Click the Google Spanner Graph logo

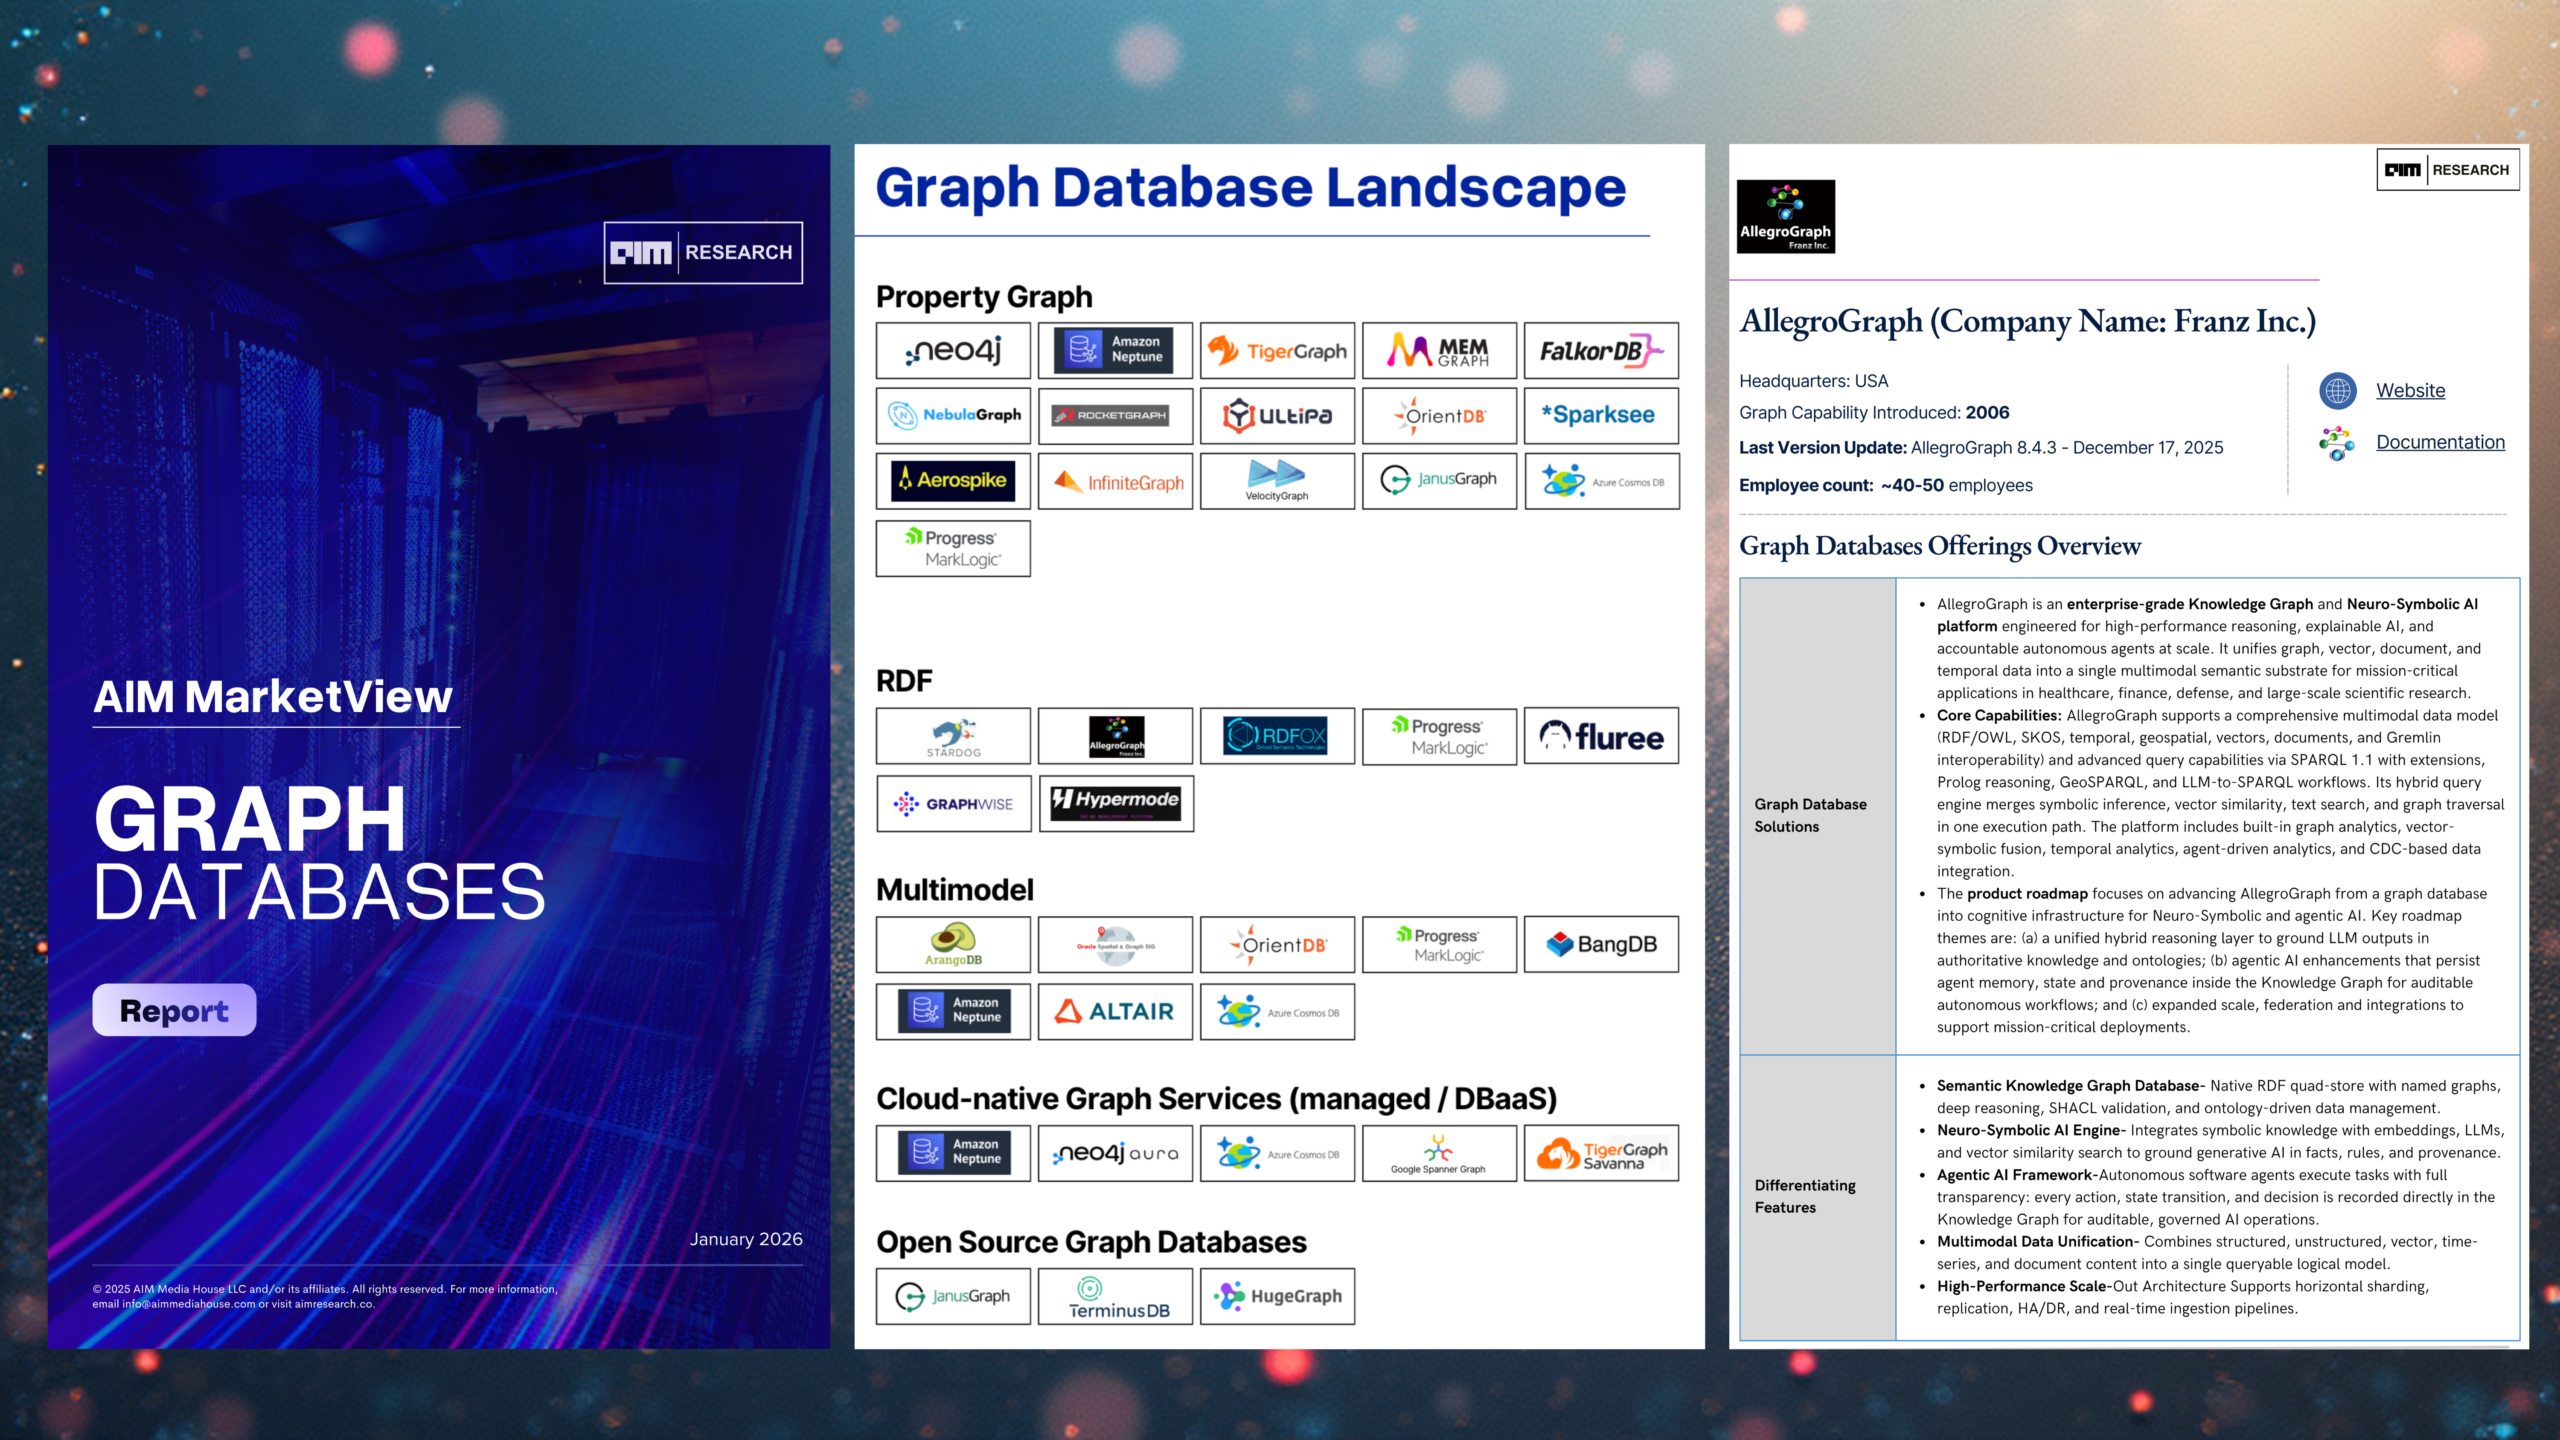tap(1439, 1153)
